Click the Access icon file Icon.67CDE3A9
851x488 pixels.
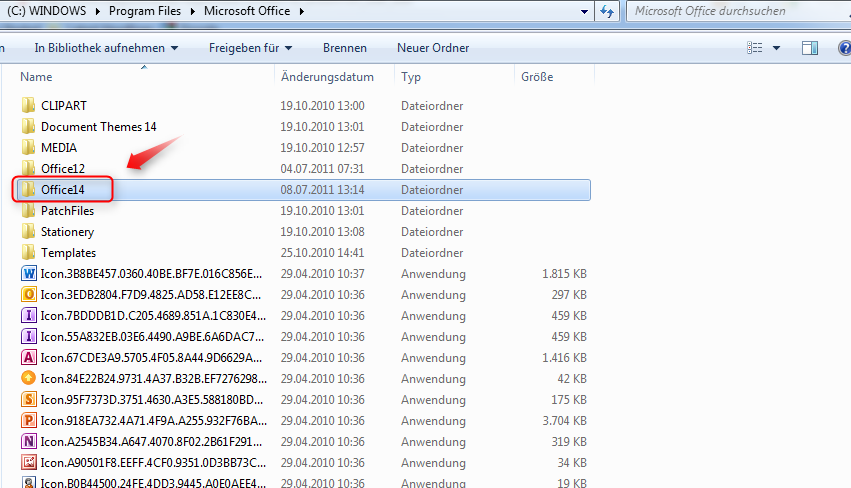tap(150, 357)
